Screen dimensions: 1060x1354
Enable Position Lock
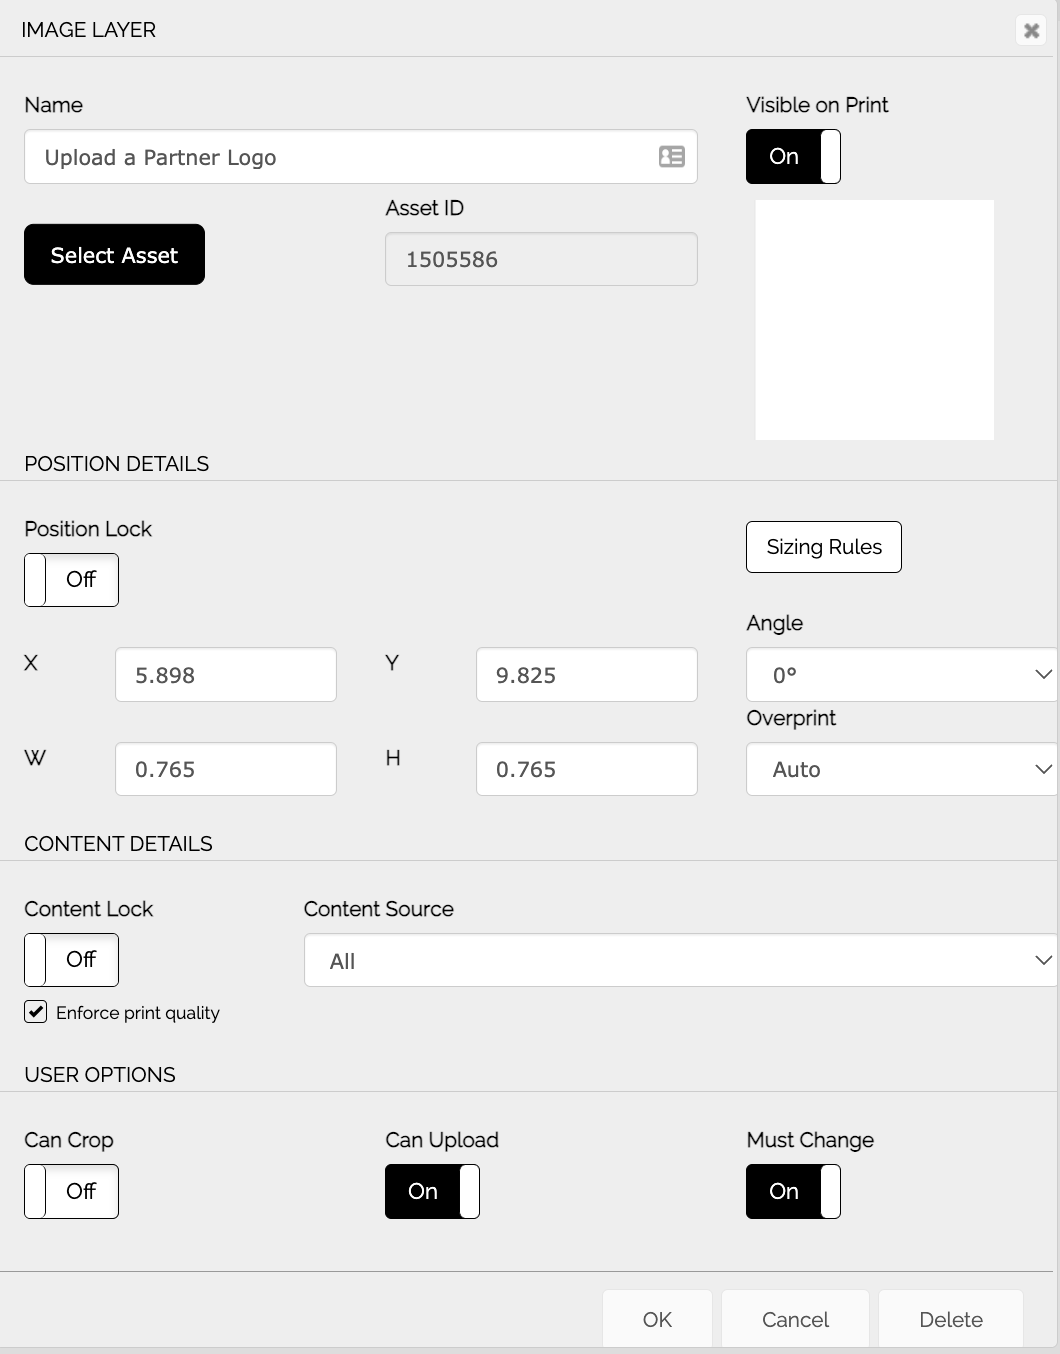[x=70, y=580]
